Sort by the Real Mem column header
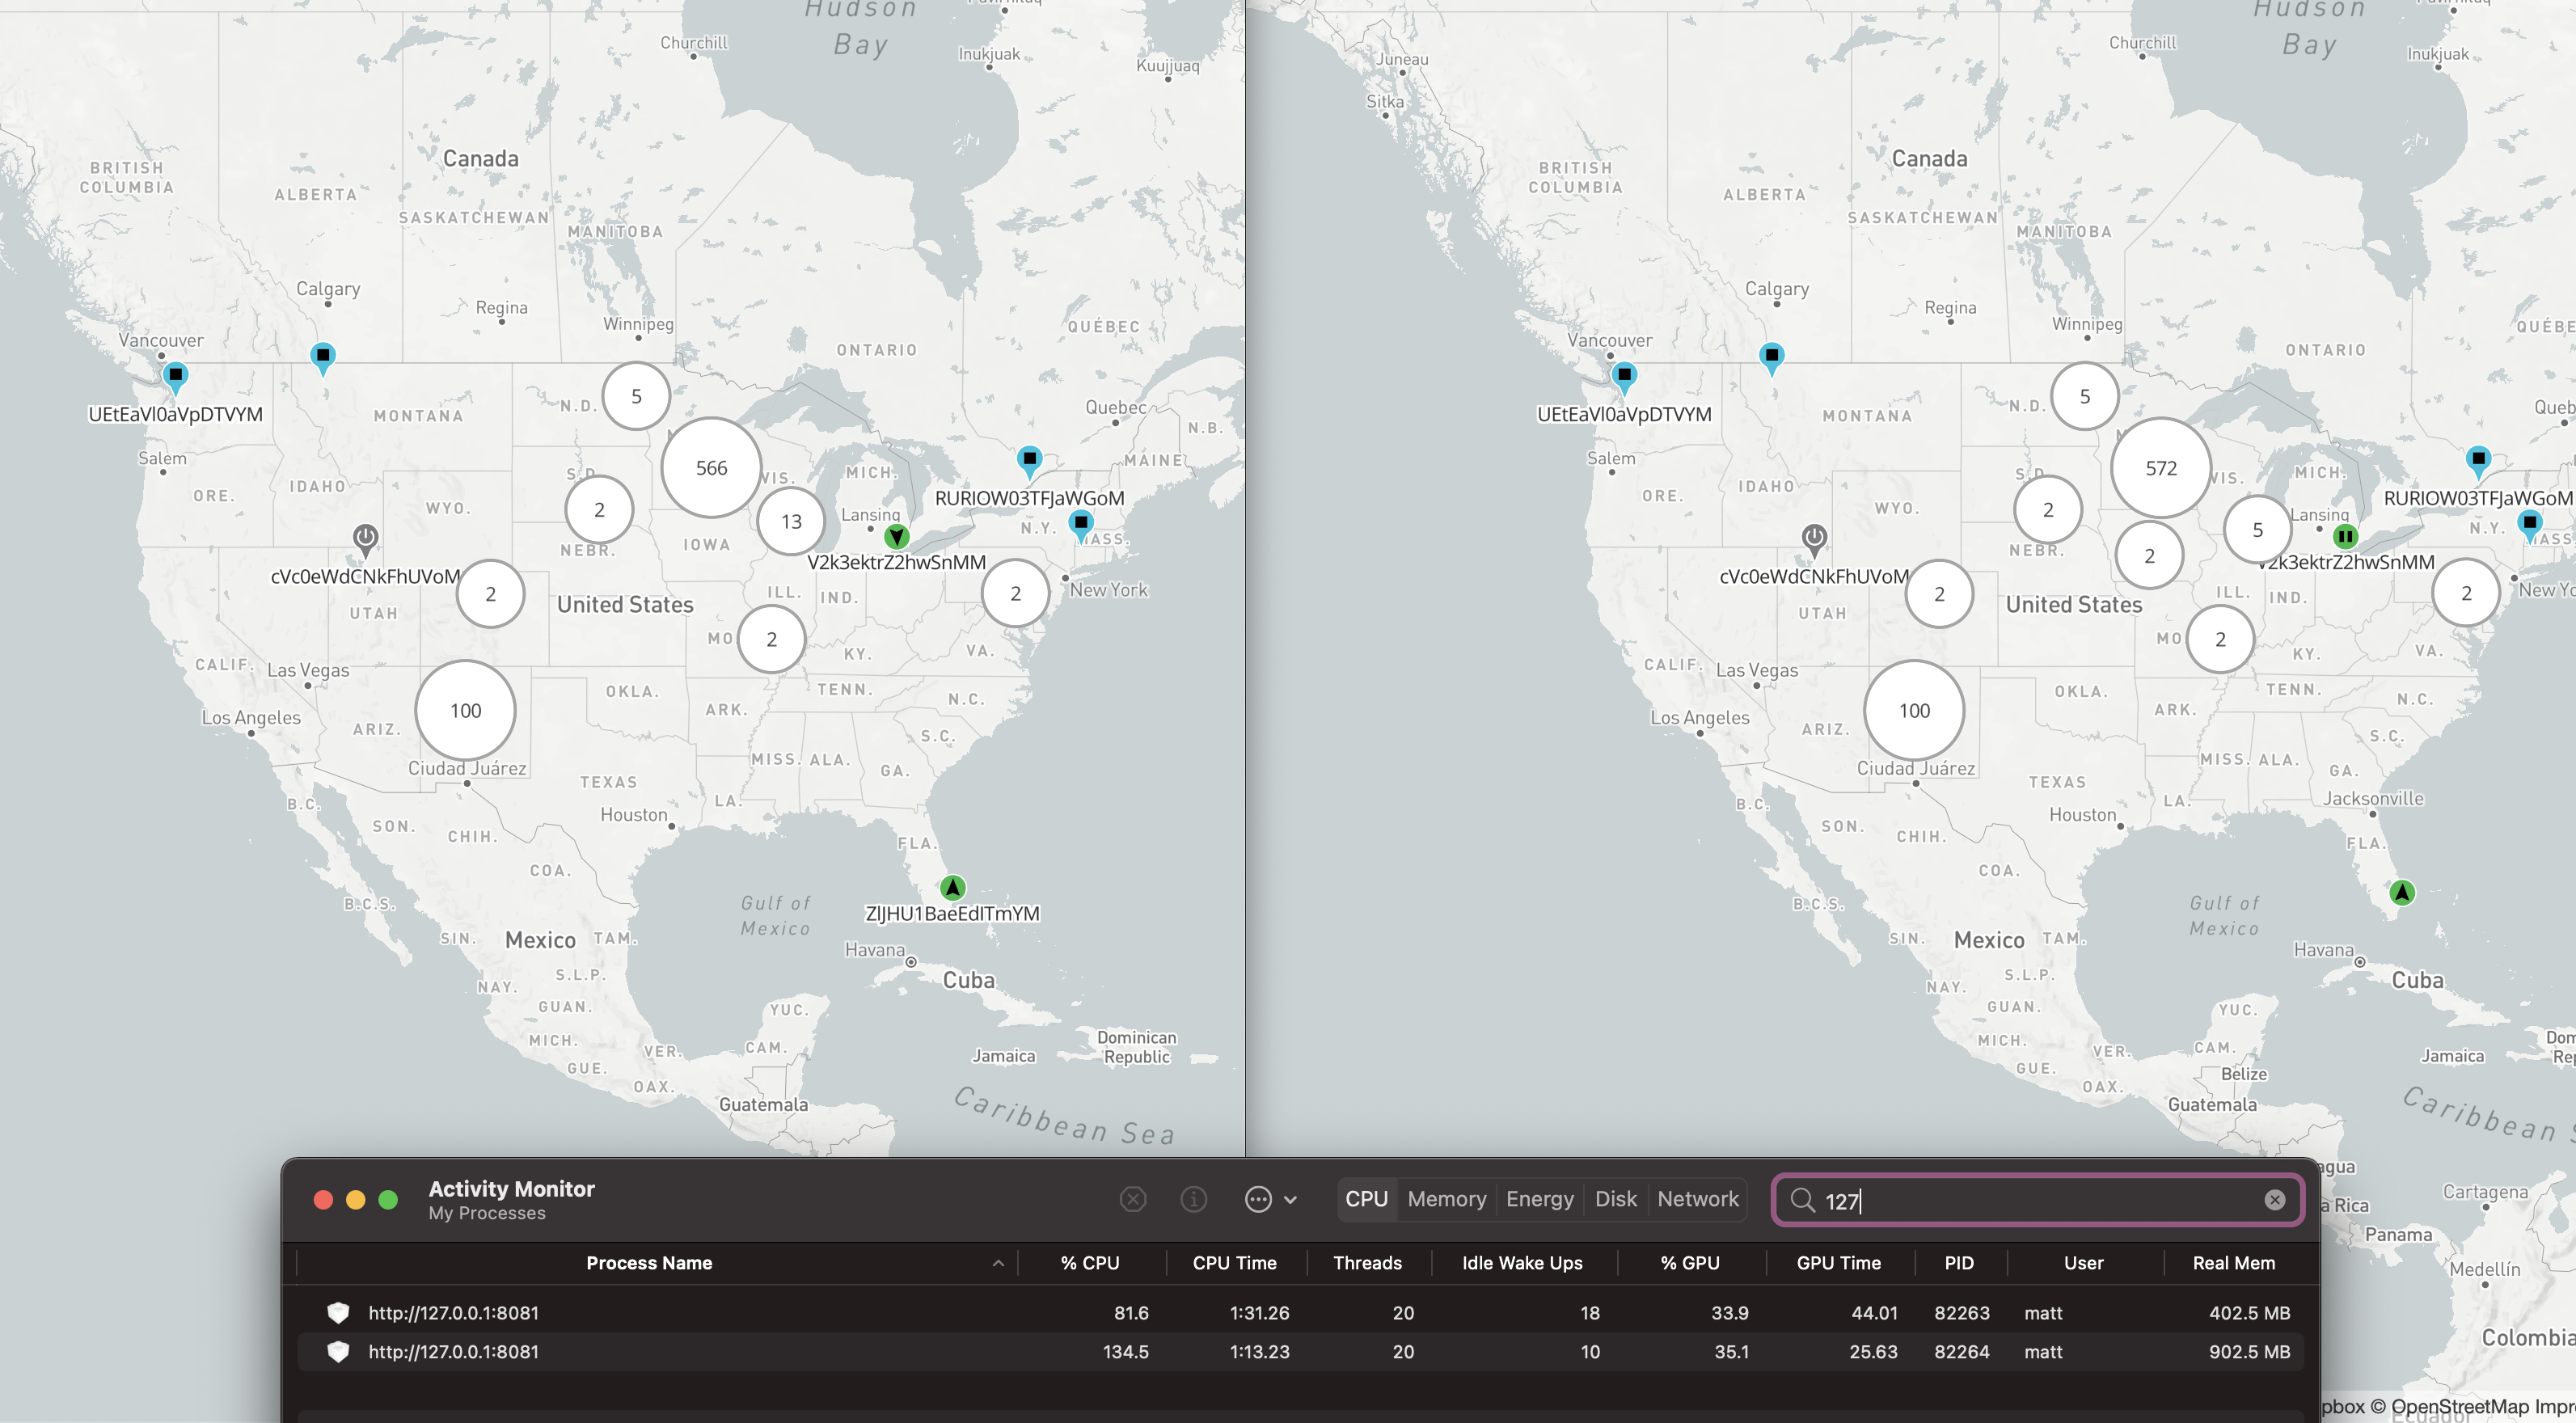The height and width of the screenshot is (1423, 2576). click(2233, 1263)
